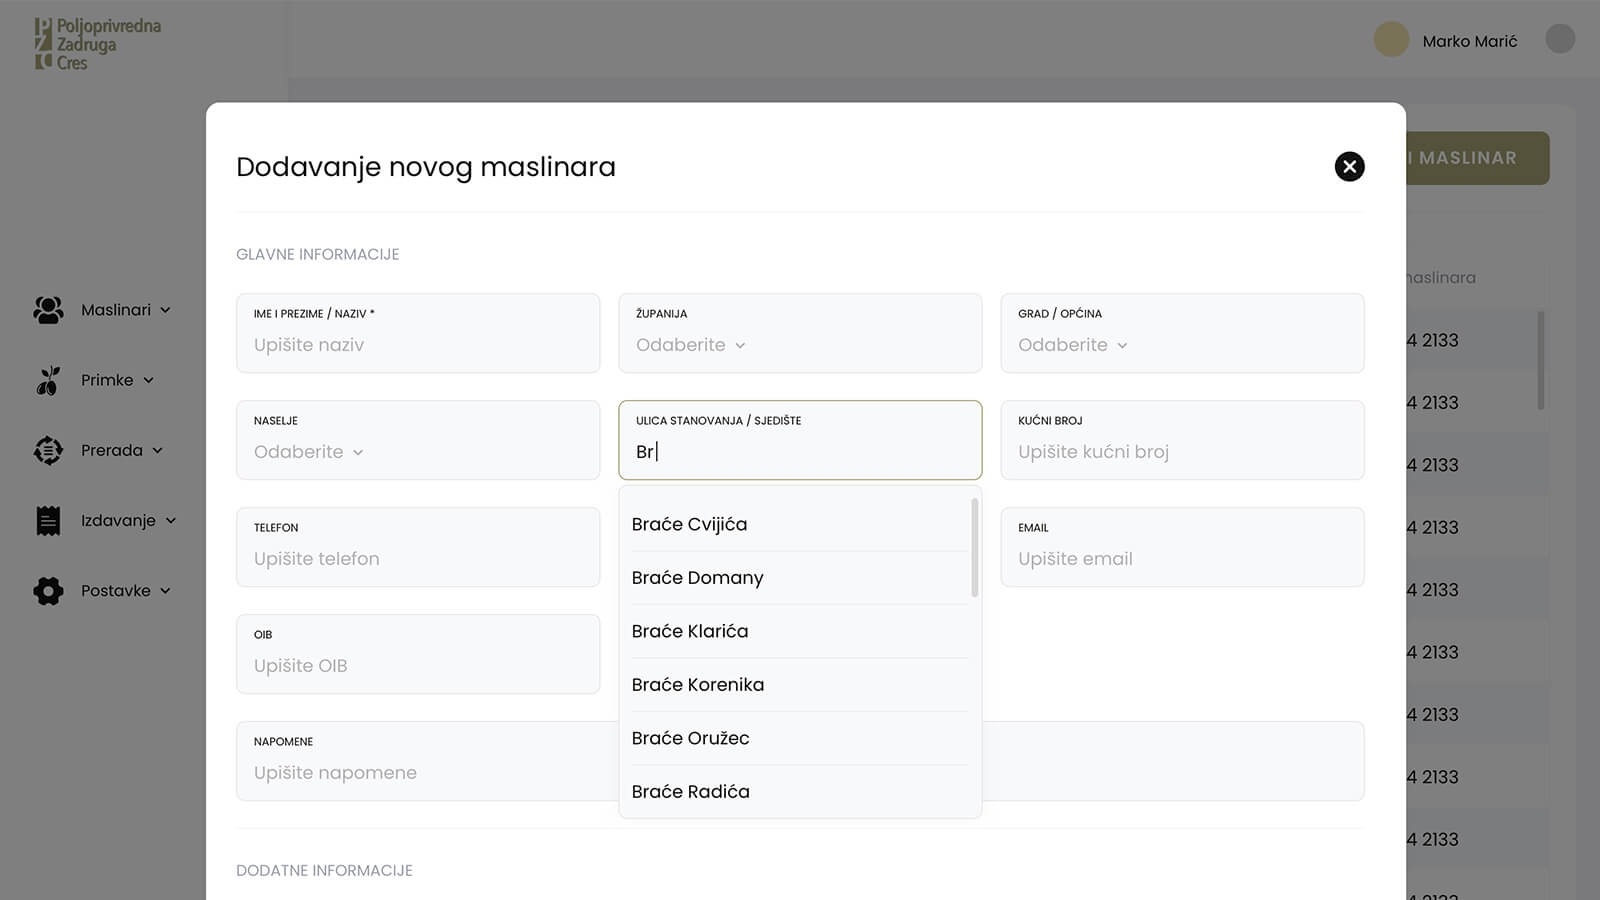Click the Maslinari people icon in sidebar

click(48, 310)
